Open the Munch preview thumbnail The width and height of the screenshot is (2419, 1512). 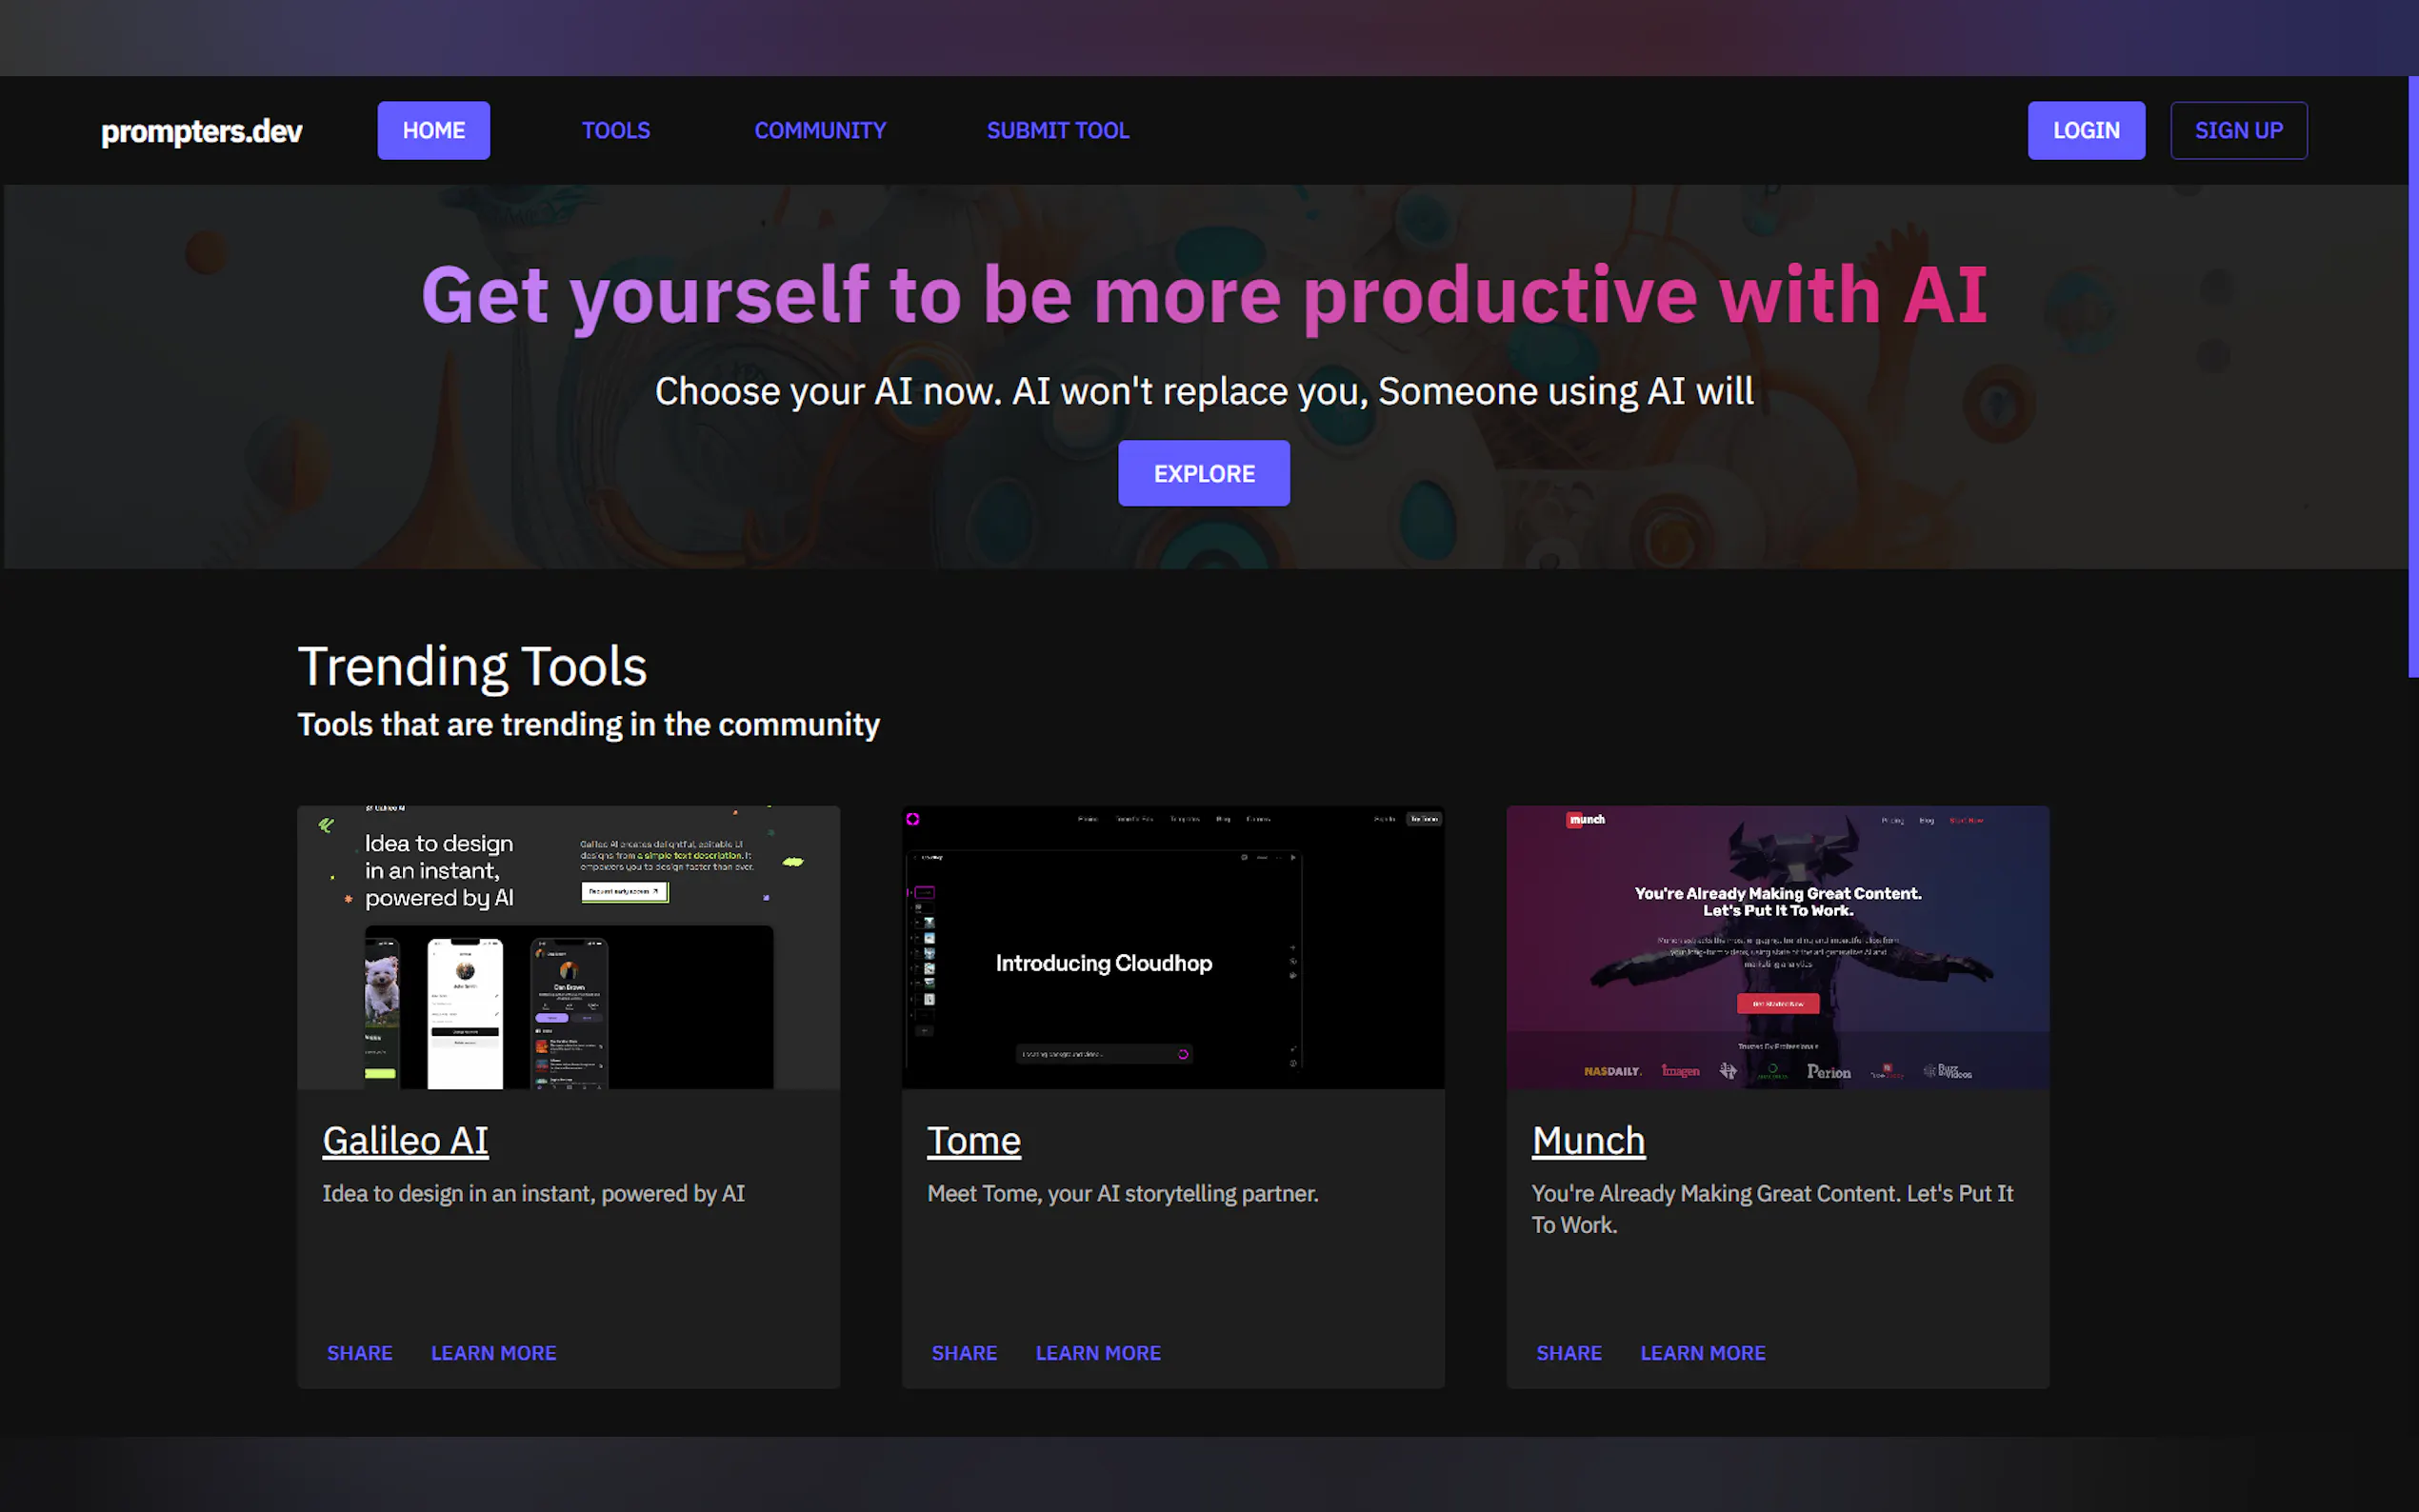[x=1778, y=947]
